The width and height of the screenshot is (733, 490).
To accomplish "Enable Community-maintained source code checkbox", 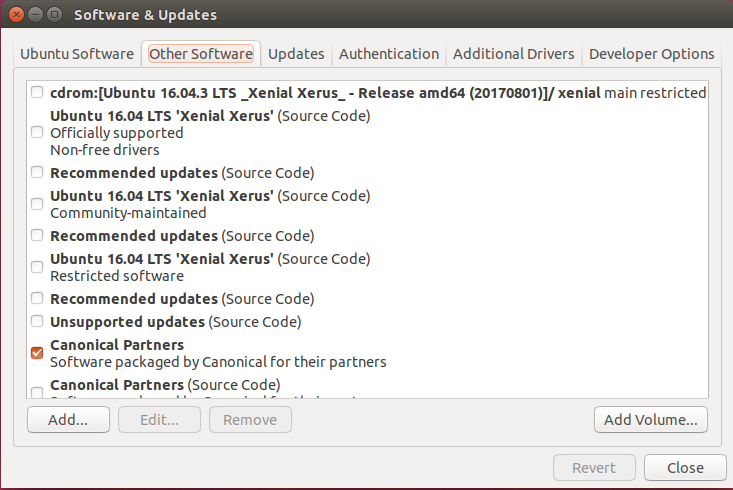I will coord(37,204).
